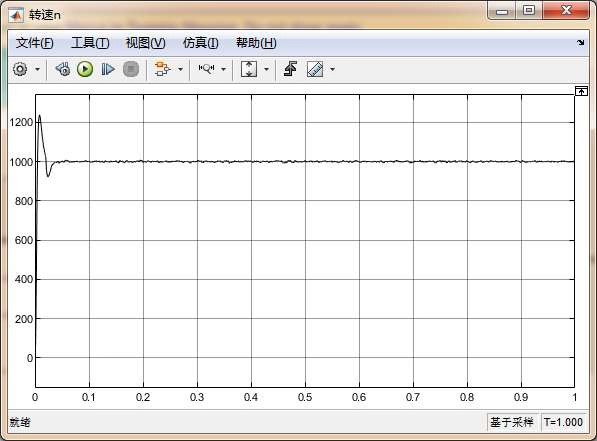Image resolution: width=597 pixels, height=441 pixels.
Task: Click the step back icon
Action: tap(63, 69)
